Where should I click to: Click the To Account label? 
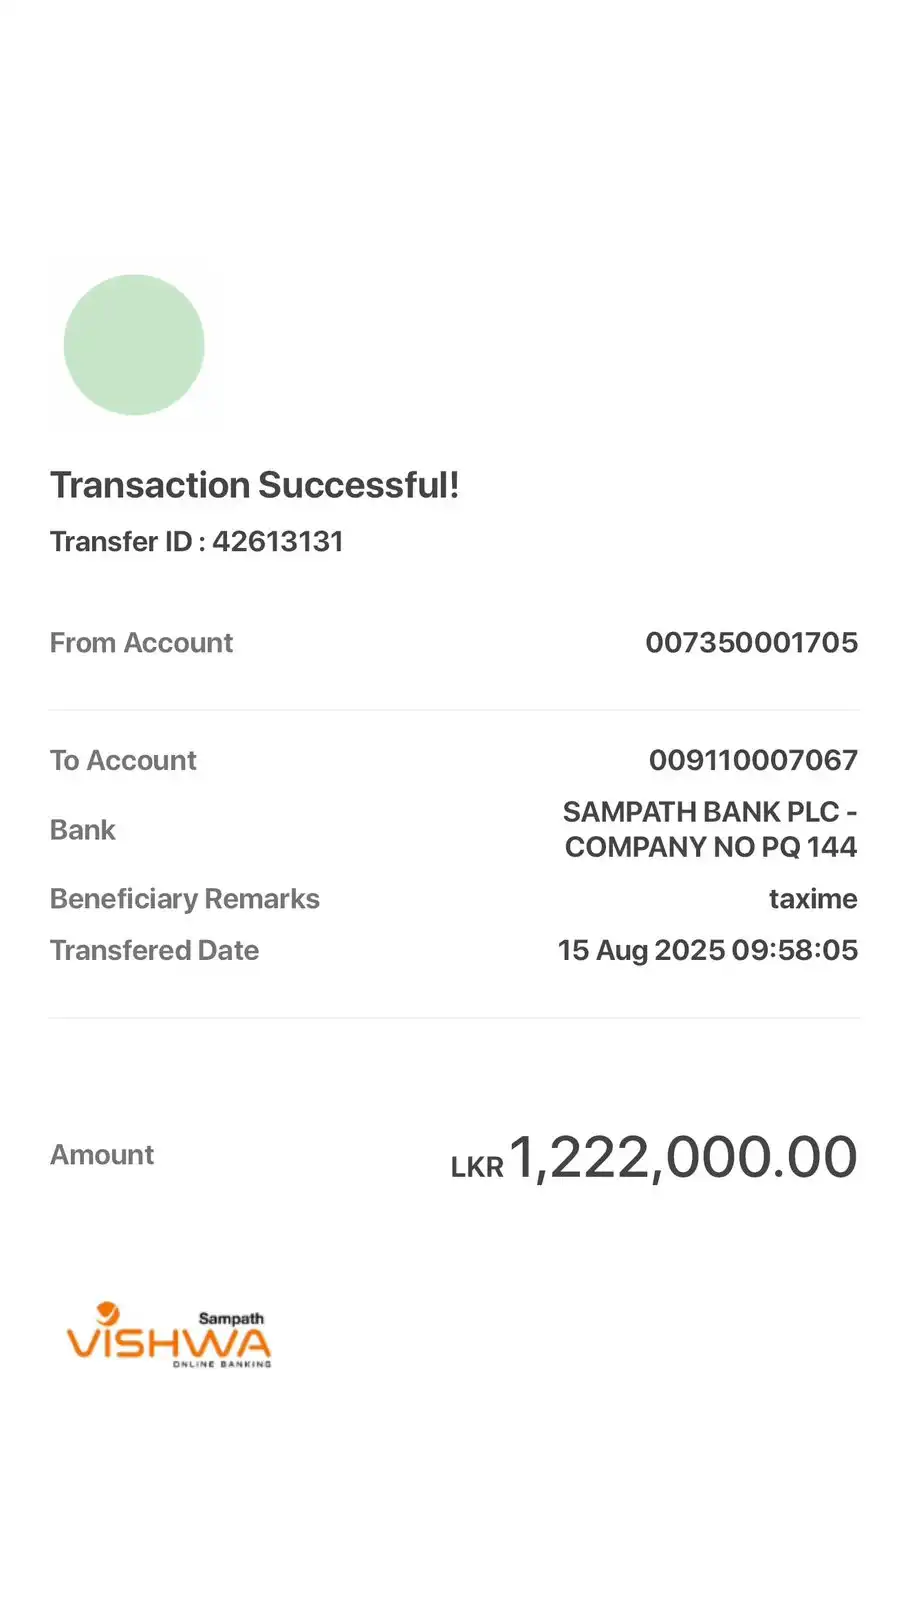123,760
